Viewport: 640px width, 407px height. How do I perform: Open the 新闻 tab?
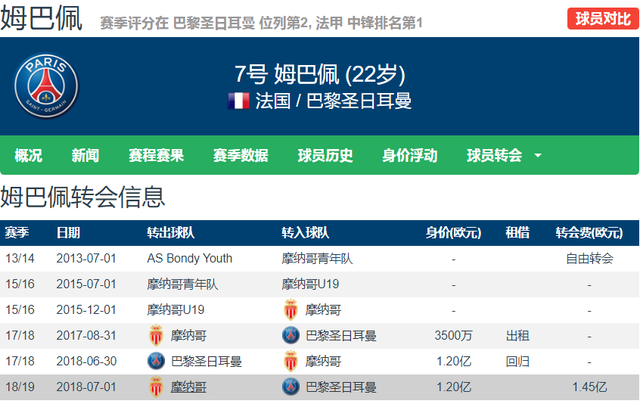(85, 156)
